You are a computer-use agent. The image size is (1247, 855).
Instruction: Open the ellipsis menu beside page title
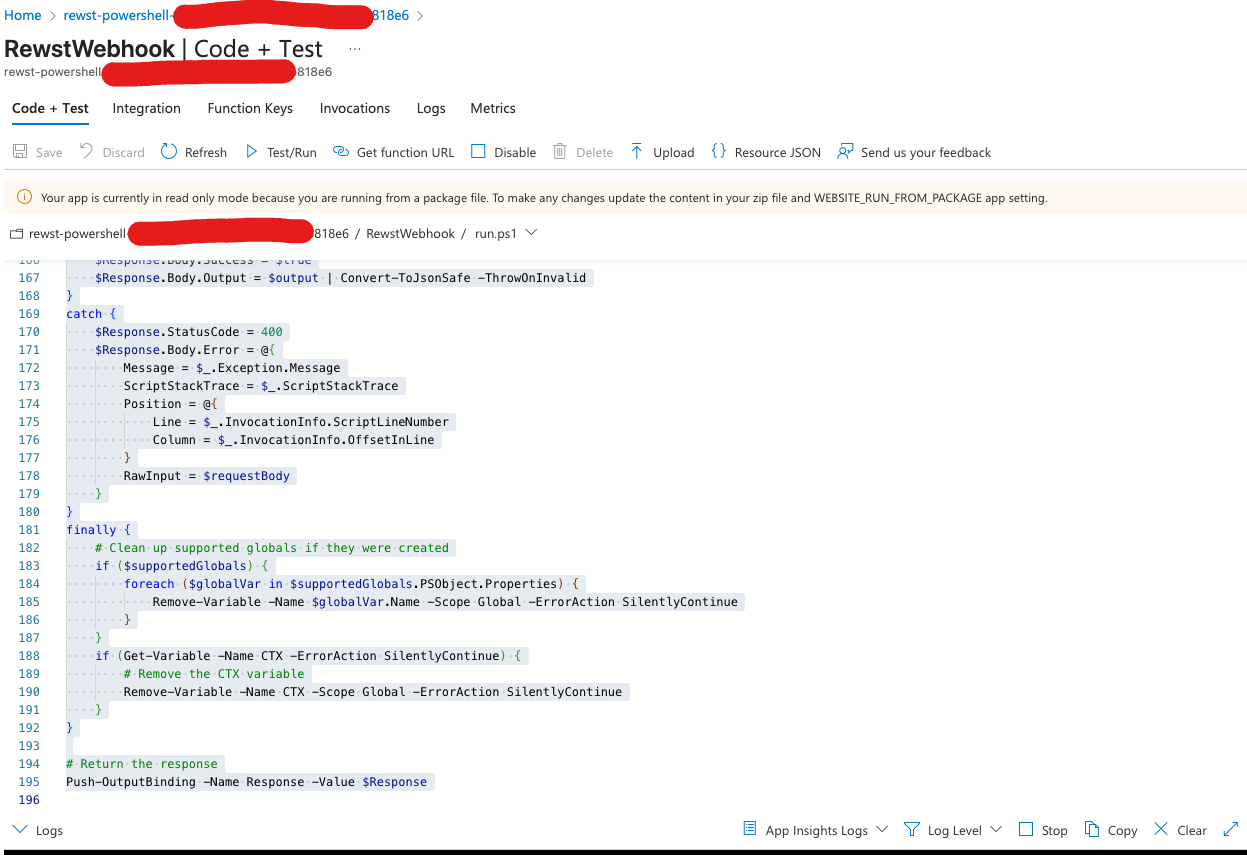click(355, 49)
